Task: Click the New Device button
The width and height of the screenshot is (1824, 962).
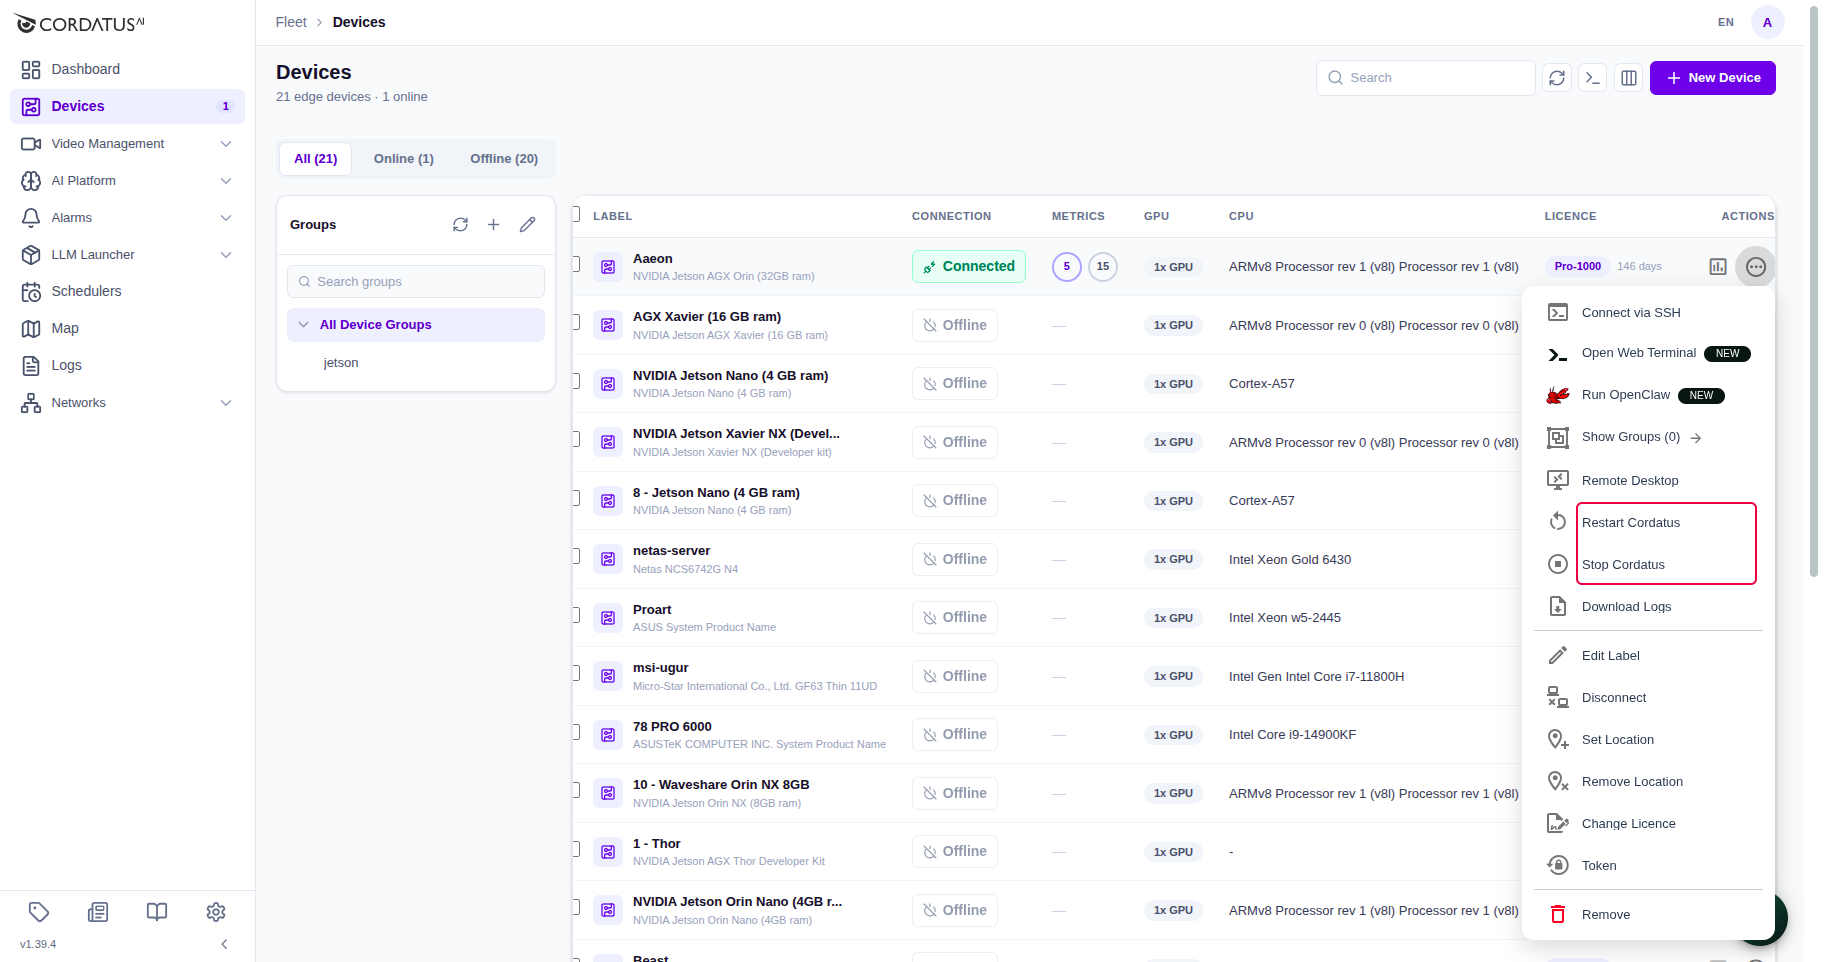Action: tap(1713, 78)
